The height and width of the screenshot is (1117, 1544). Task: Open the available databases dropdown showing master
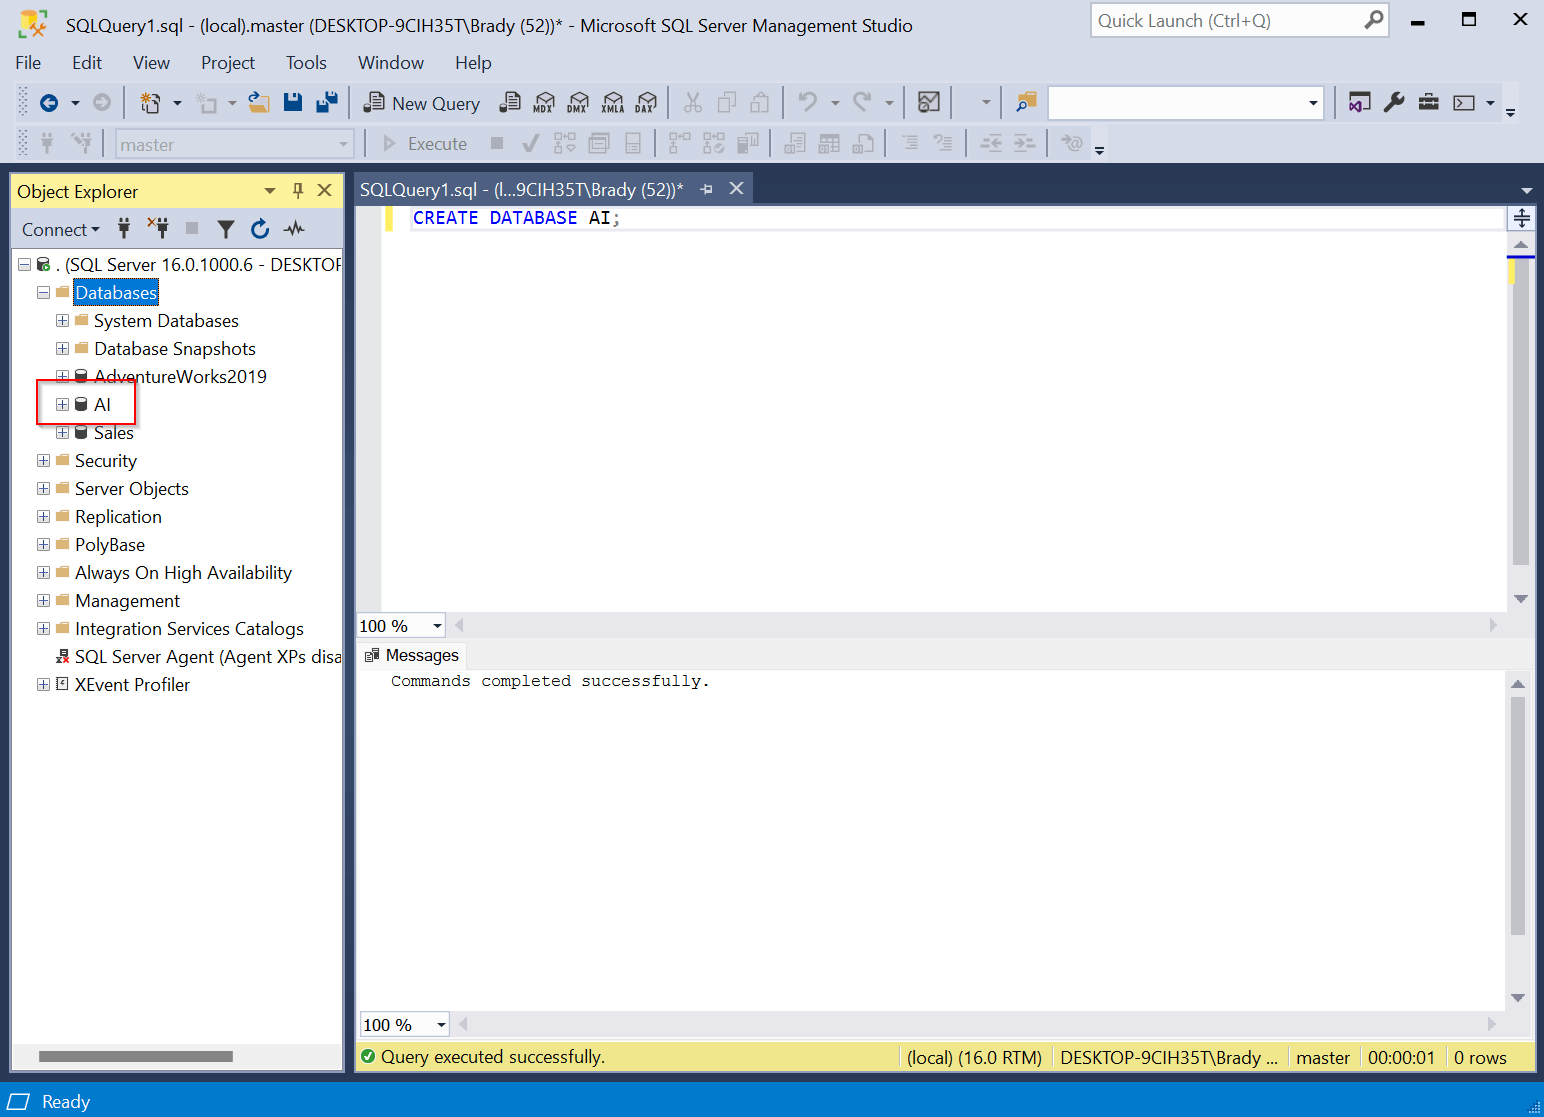[341, 143]
